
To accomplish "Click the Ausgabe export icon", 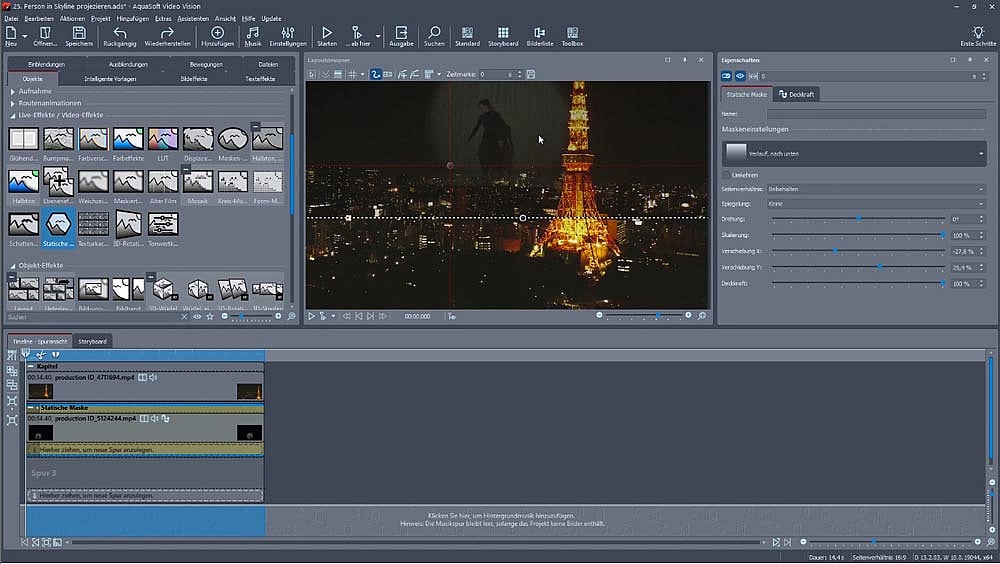I will click(x=400, y=34).
